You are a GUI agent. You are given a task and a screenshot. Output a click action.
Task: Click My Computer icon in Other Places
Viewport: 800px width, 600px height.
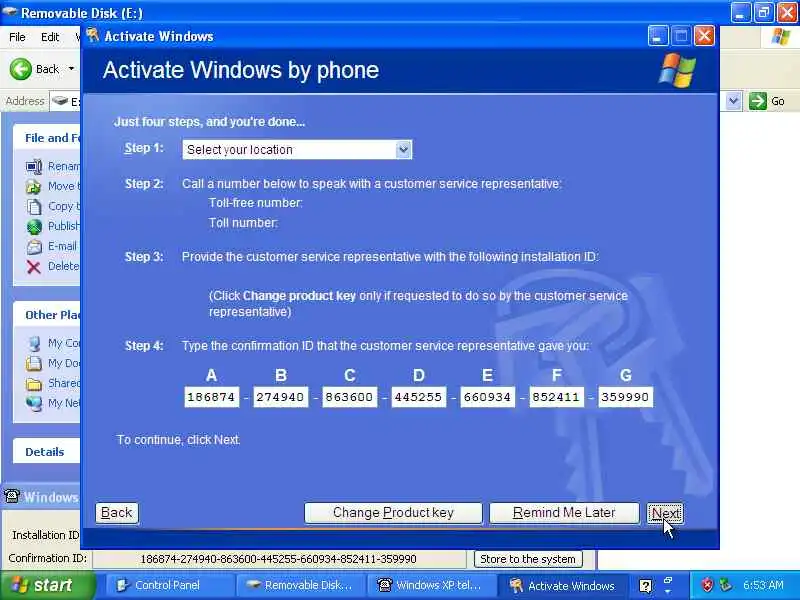pos(34,343)
